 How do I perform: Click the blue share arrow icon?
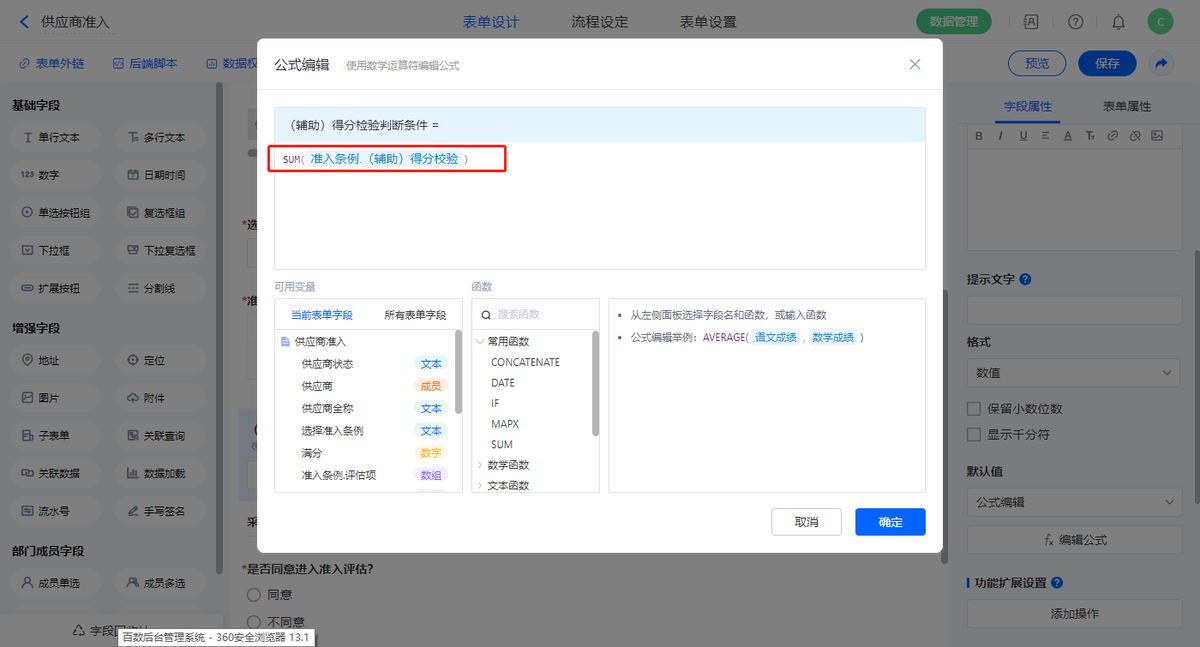[1161, 63]
